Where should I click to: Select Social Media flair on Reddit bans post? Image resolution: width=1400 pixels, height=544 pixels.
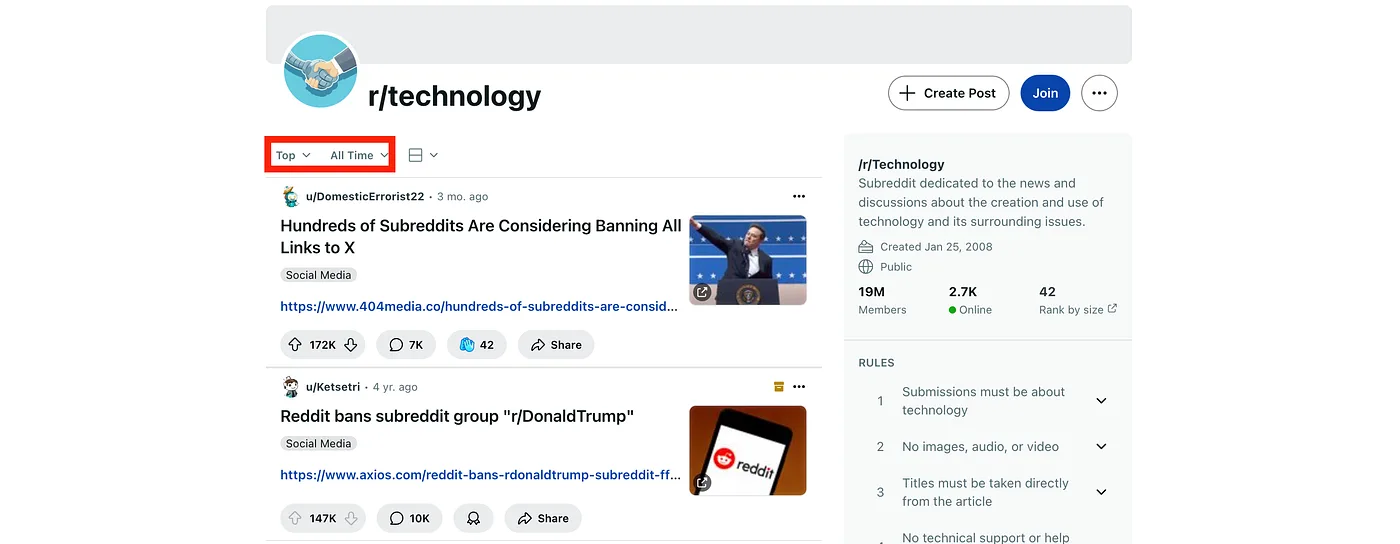[x=318, y=443]
